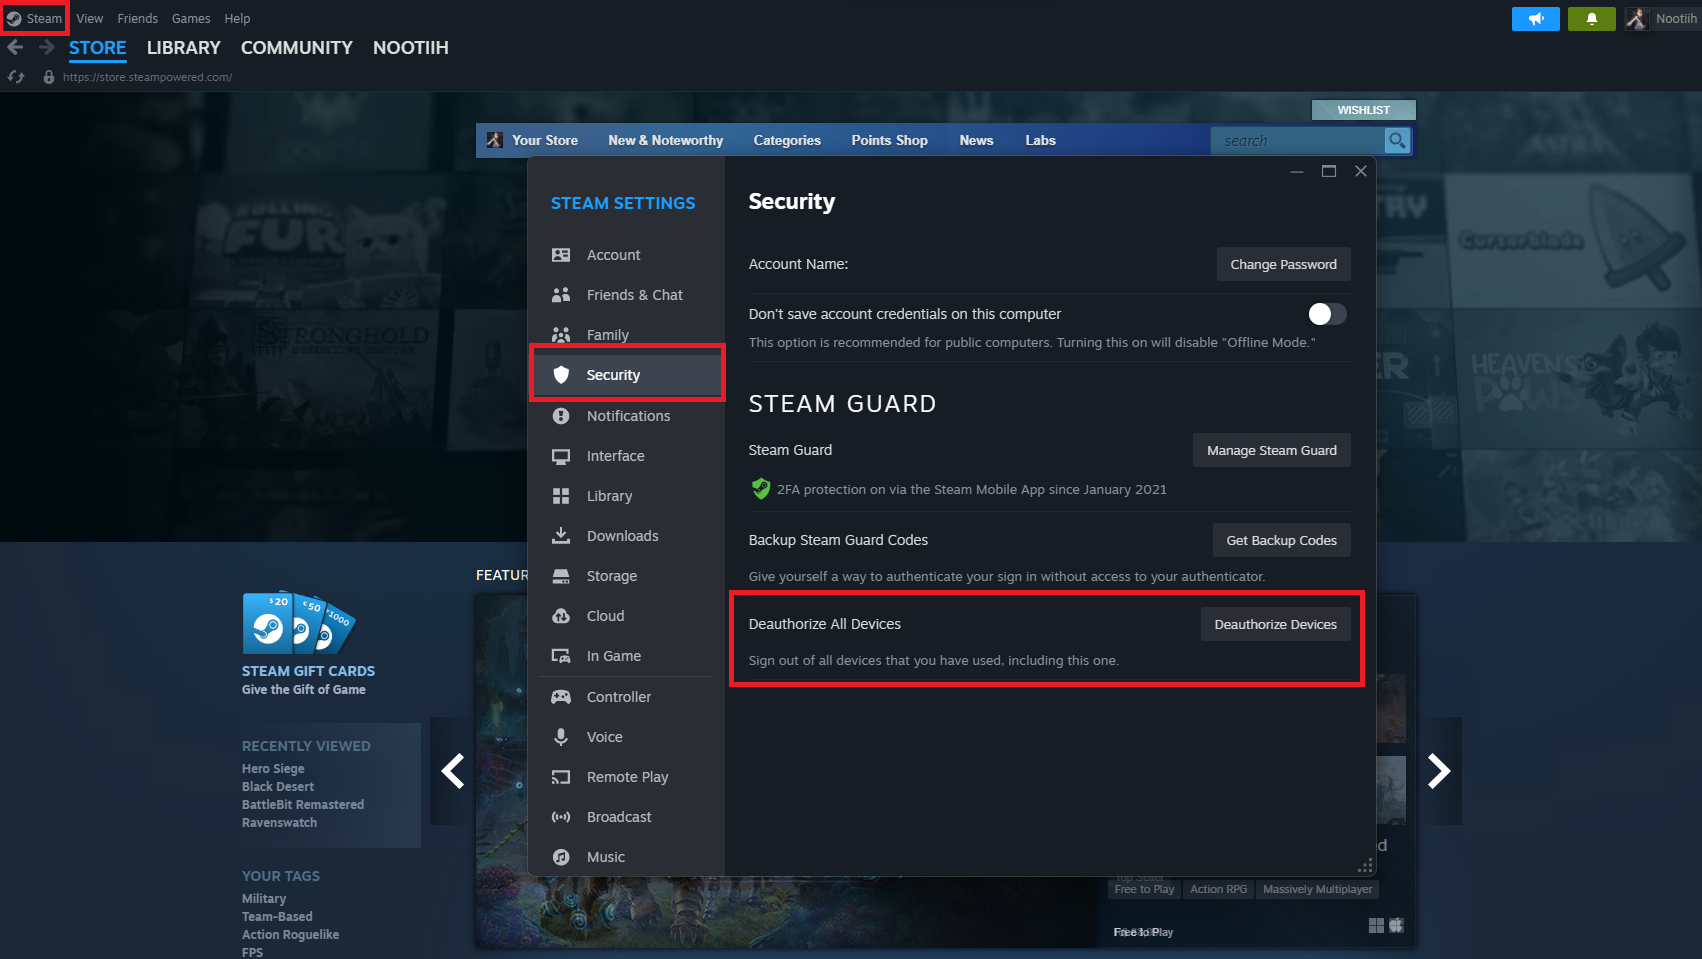Select the Friends & Chat people icon
Image resolution: width=1702 pixels, height=959 pixels.
point(561,295)
